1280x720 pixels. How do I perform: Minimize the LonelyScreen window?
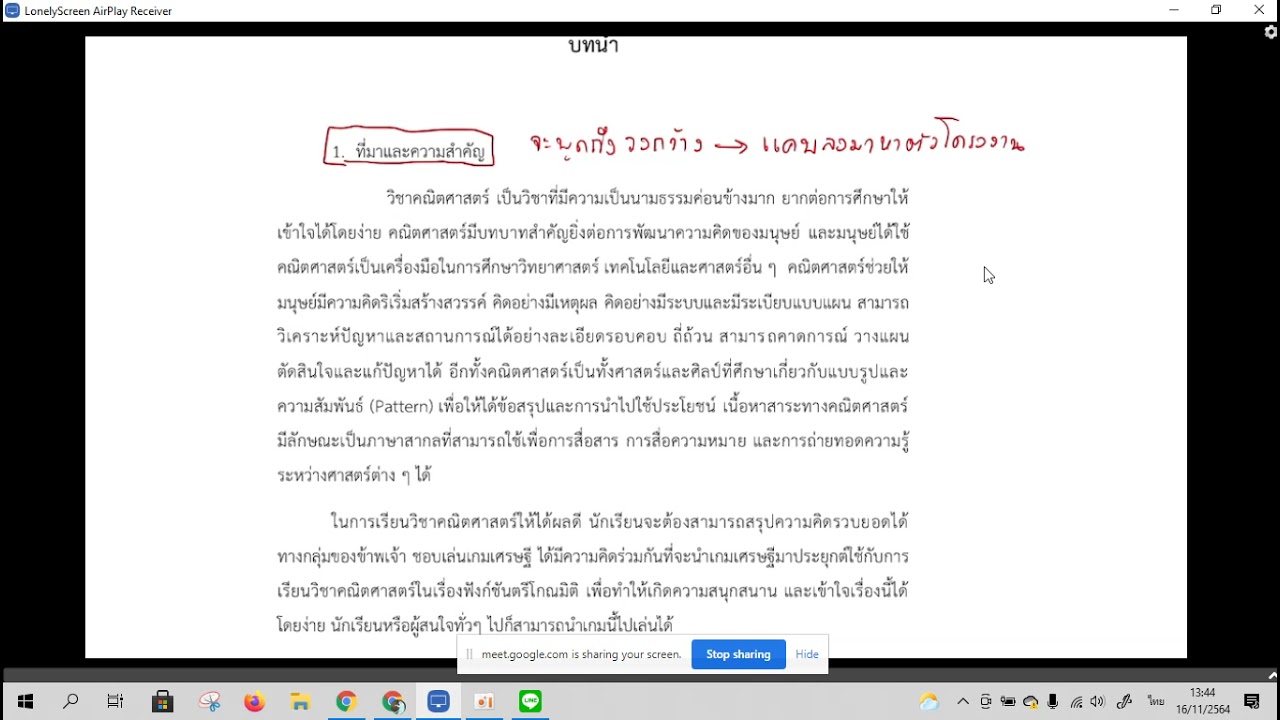(1174, 11)
